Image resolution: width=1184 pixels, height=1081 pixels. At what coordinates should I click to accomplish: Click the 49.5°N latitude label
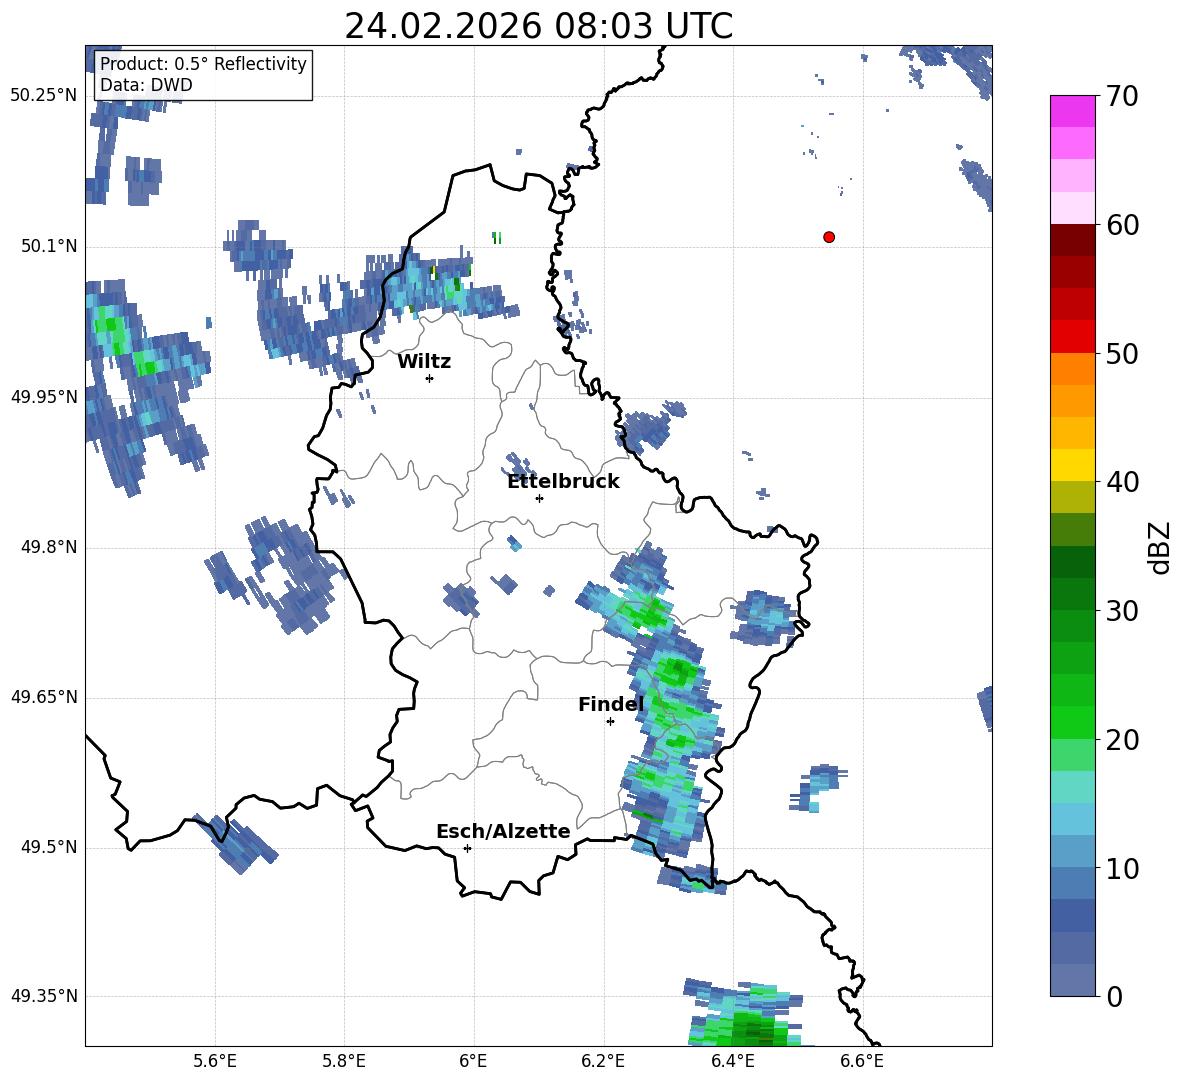(x=48, y=847)
